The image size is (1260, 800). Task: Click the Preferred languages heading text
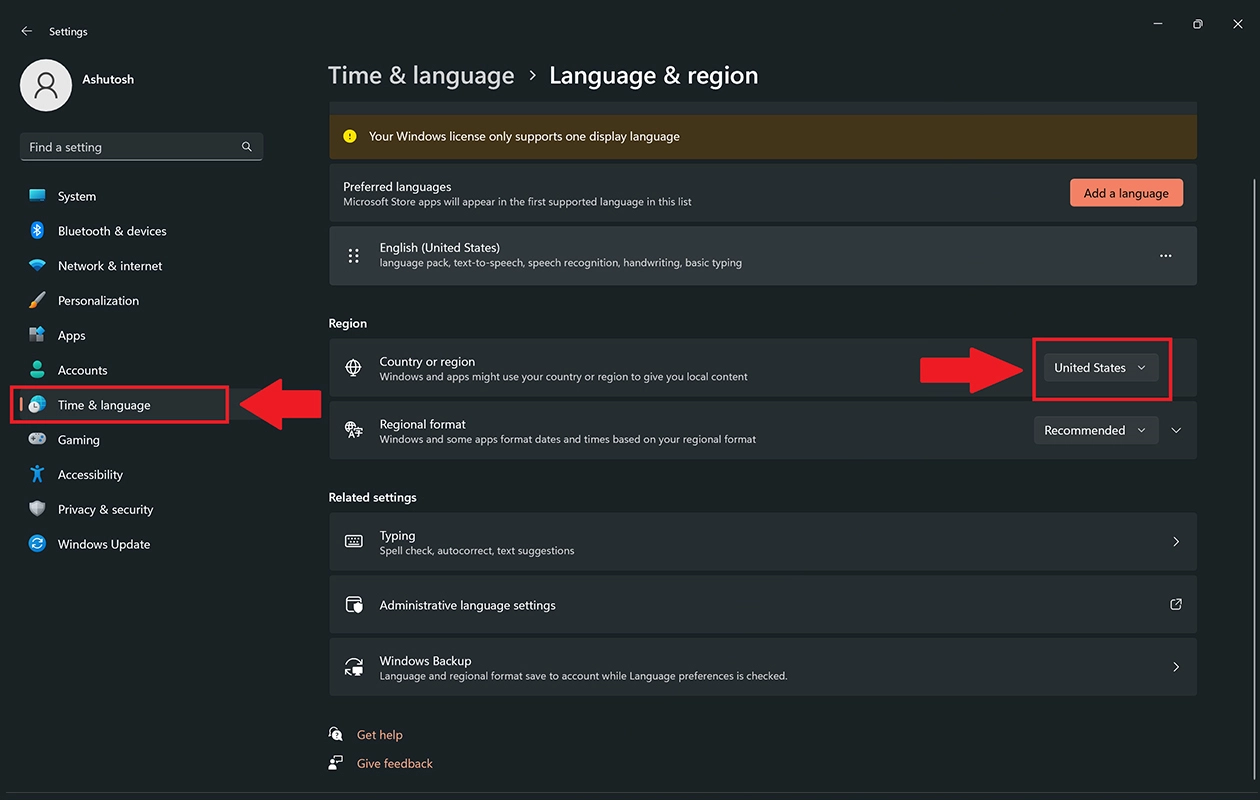coord(397,187)
